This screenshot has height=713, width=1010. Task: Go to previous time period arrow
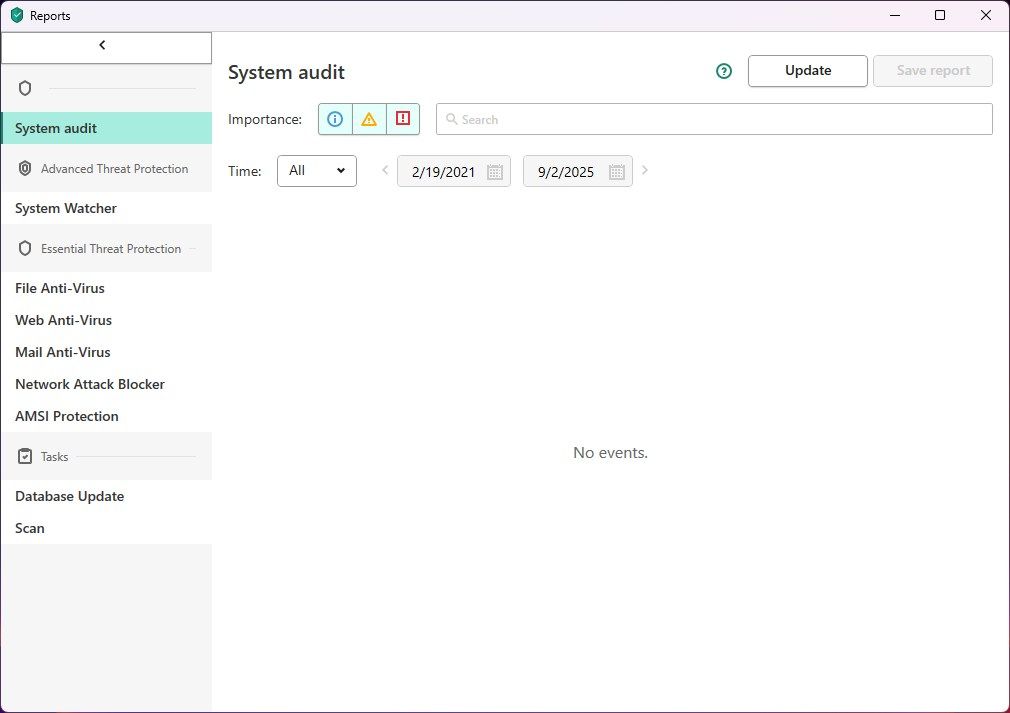[x=385, y=171]
